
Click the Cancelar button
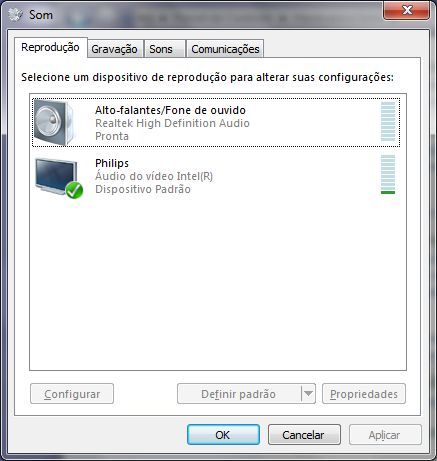pos(304,435)
